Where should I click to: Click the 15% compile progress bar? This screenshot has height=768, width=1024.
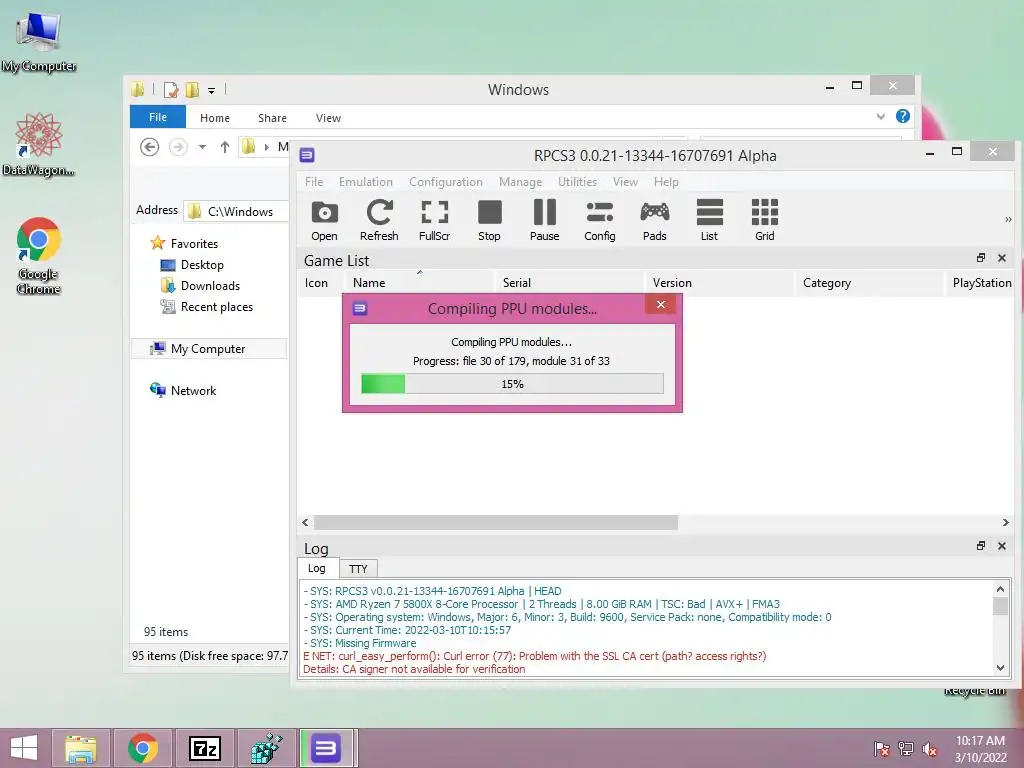pyautogui.click(x=513, y=384)
